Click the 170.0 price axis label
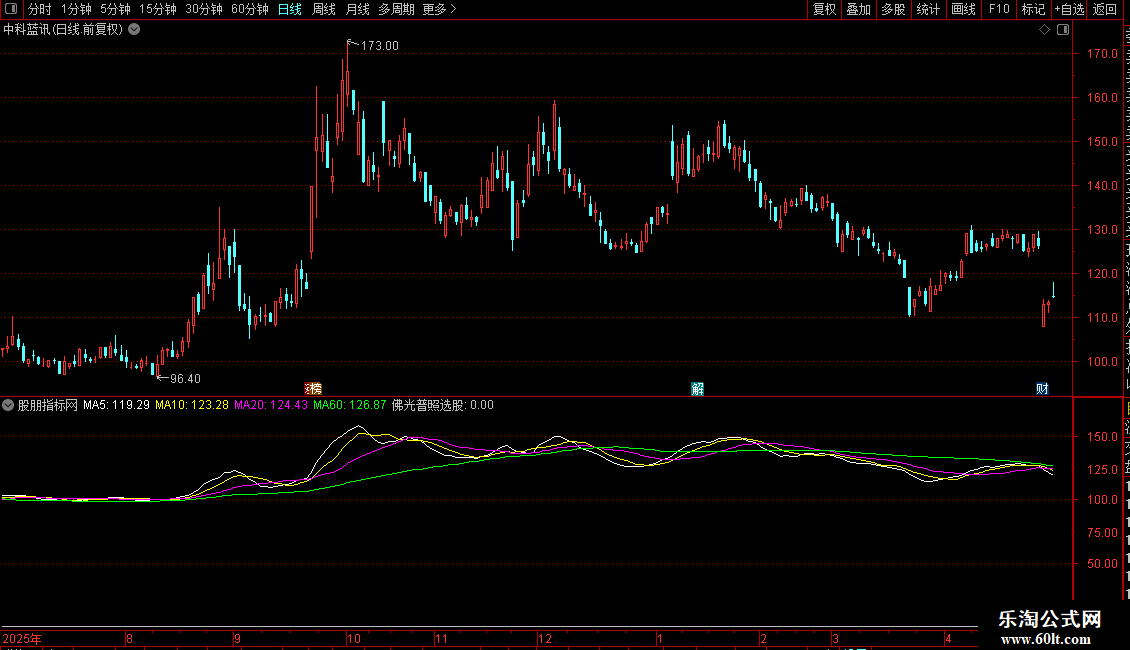 click(1102, 53)
